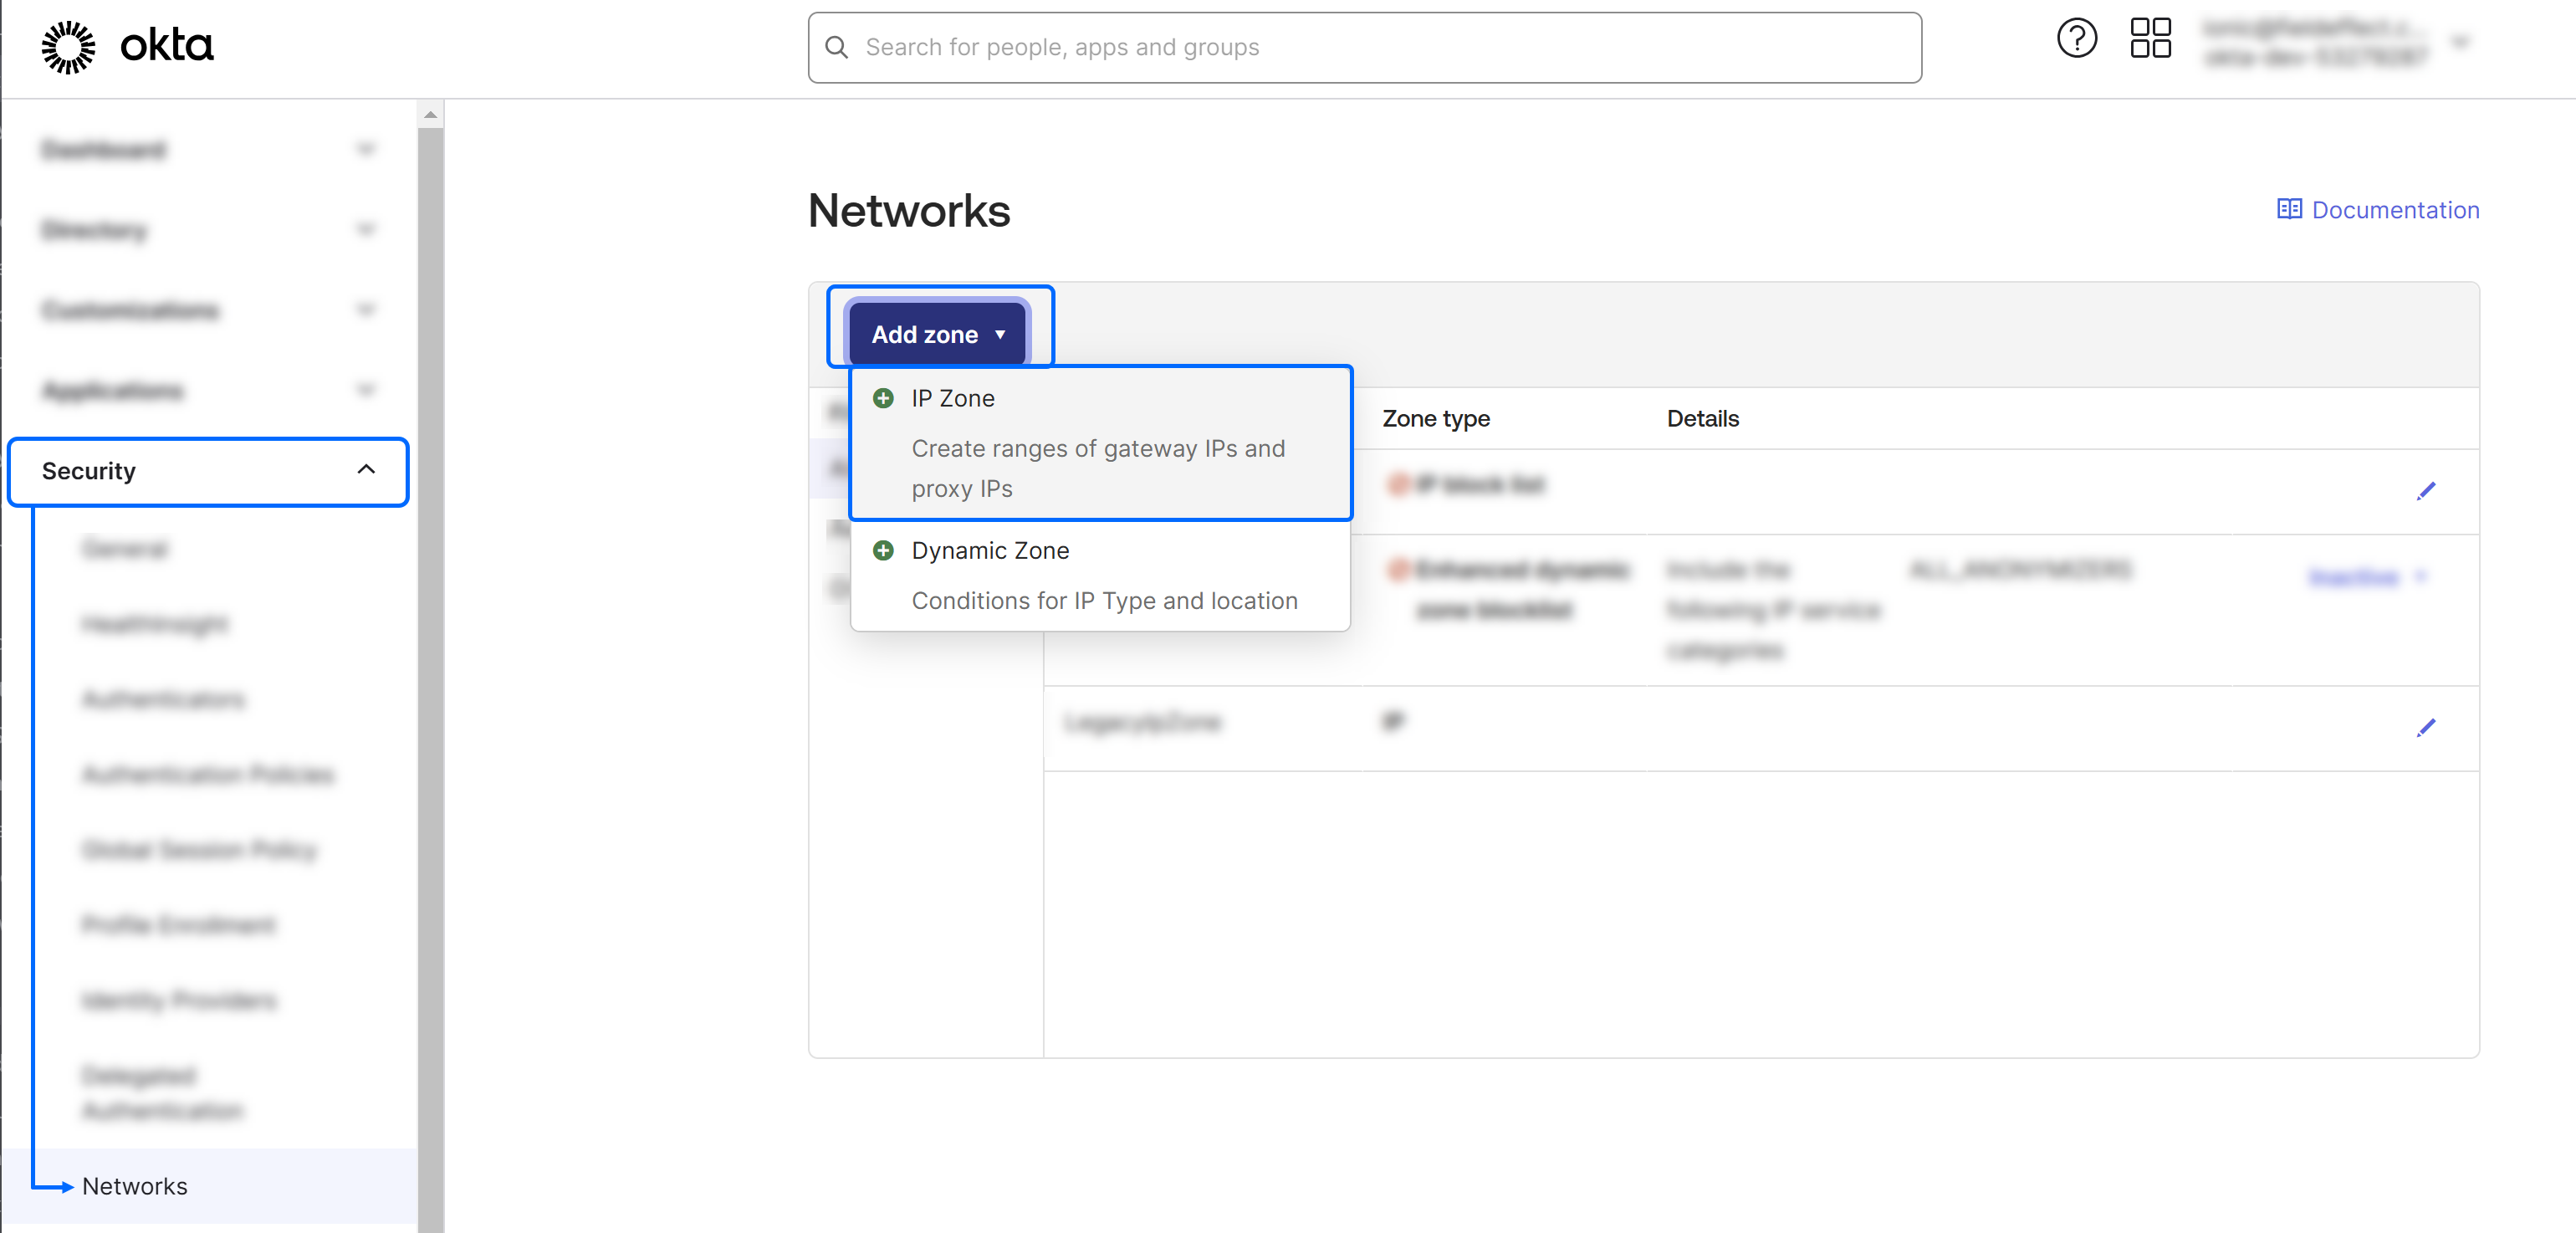
Task: Click the green plus next to IP Zone
Action: 883,399
